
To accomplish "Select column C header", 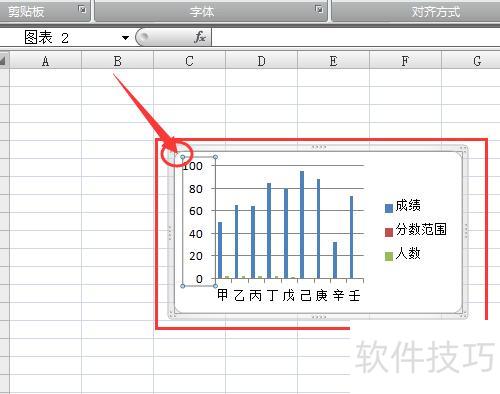I will [189, 61].
